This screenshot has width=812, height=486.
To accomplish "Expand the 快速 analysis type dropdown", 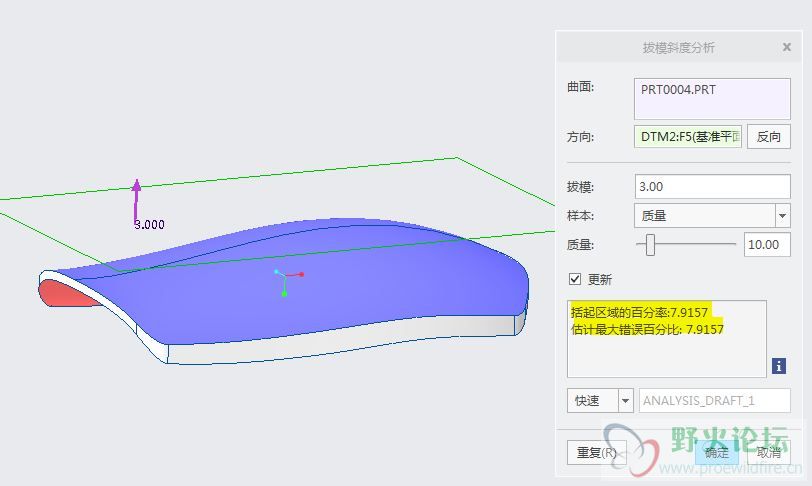I will (x=626, y=401).
